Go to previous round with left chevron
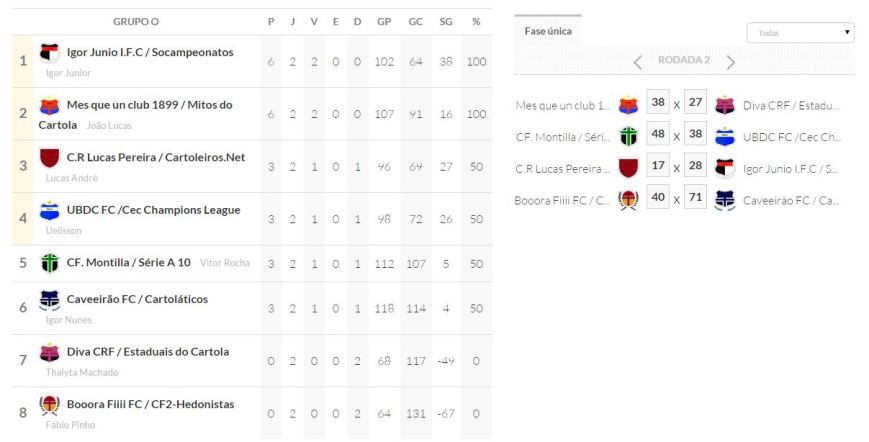The width and height of the screenshot is (869, 442). tap(638, 62)
